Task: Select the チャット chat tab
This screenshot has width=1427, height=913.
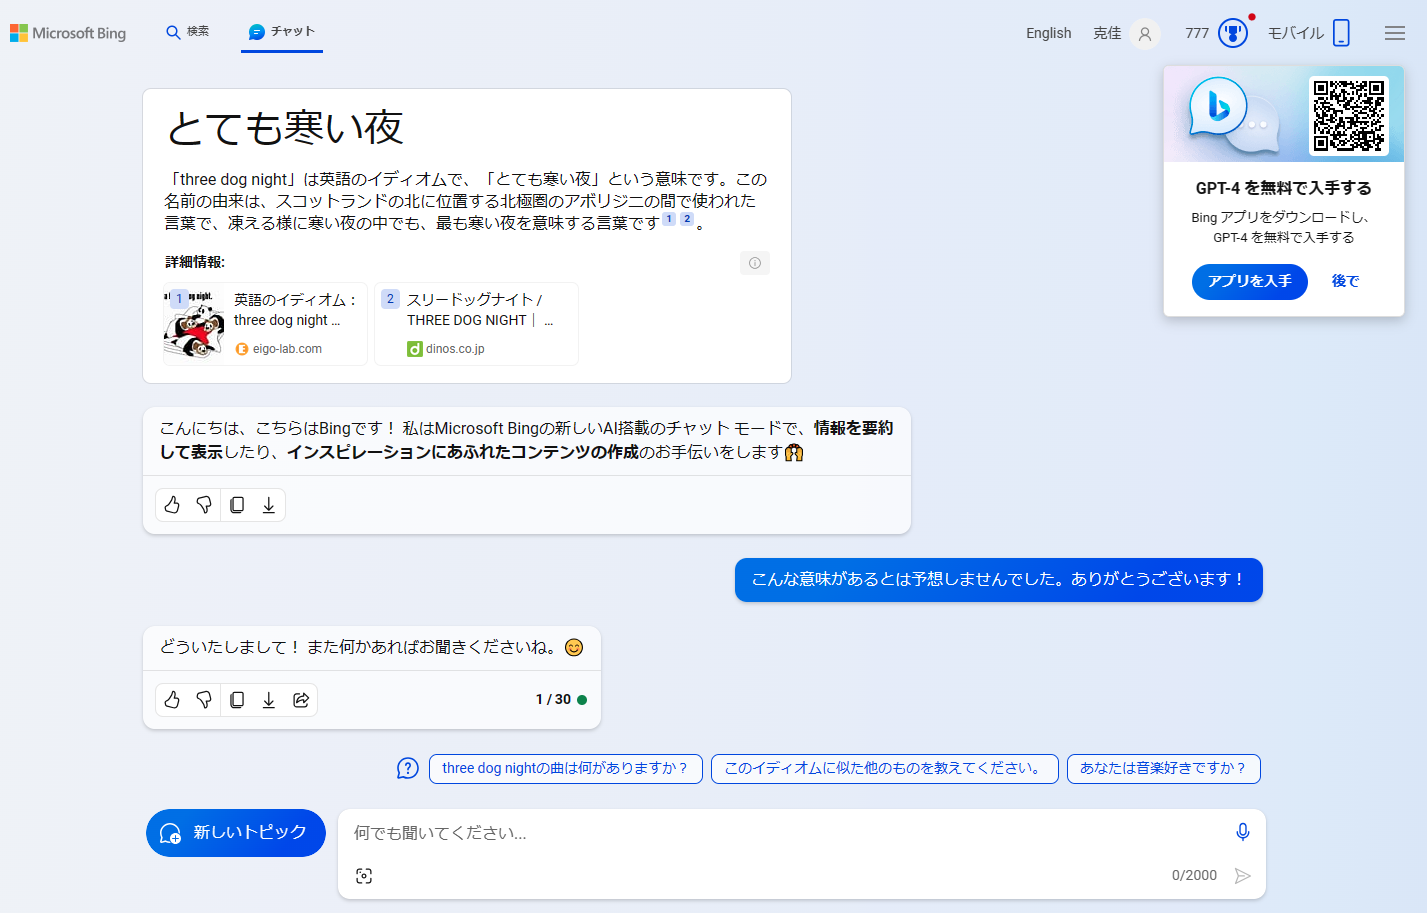Action: click(282, 32)
